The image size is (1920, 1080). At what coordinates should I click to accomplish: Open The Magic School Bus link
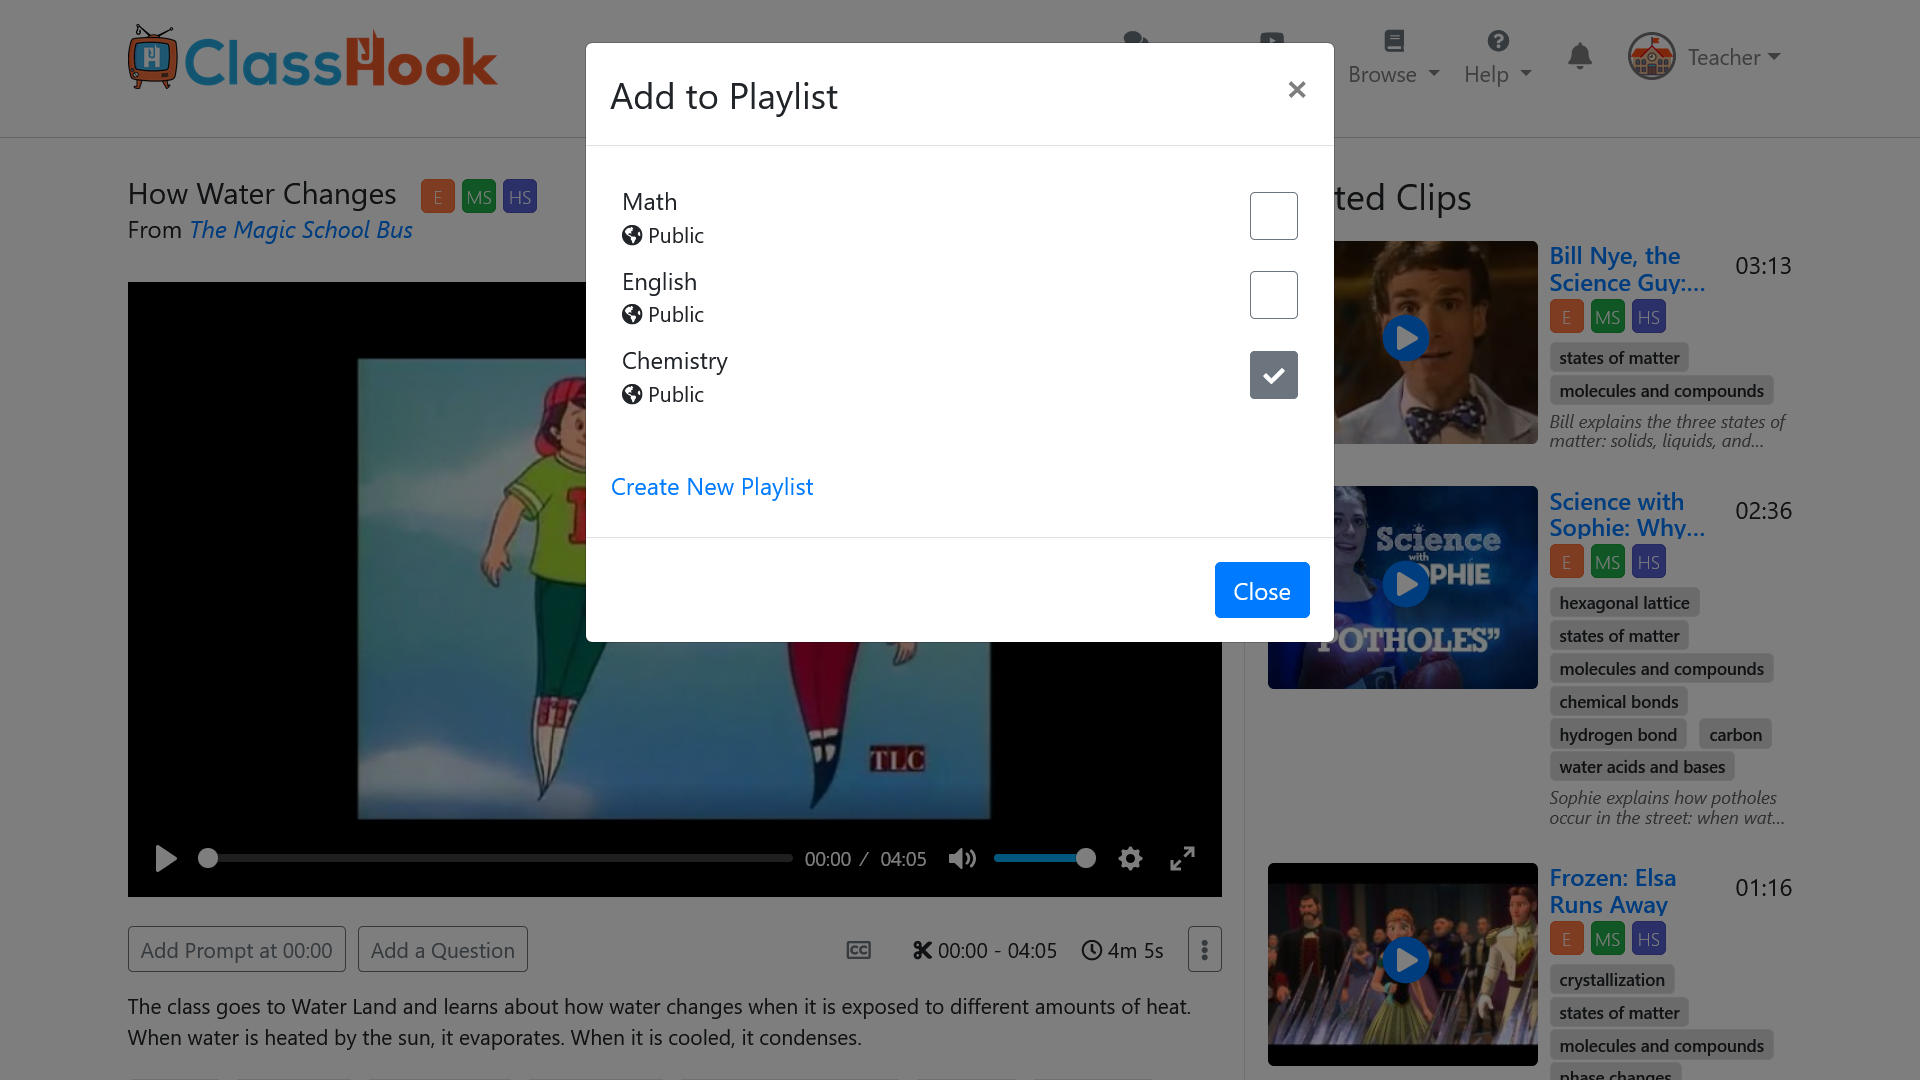point(301,230)
